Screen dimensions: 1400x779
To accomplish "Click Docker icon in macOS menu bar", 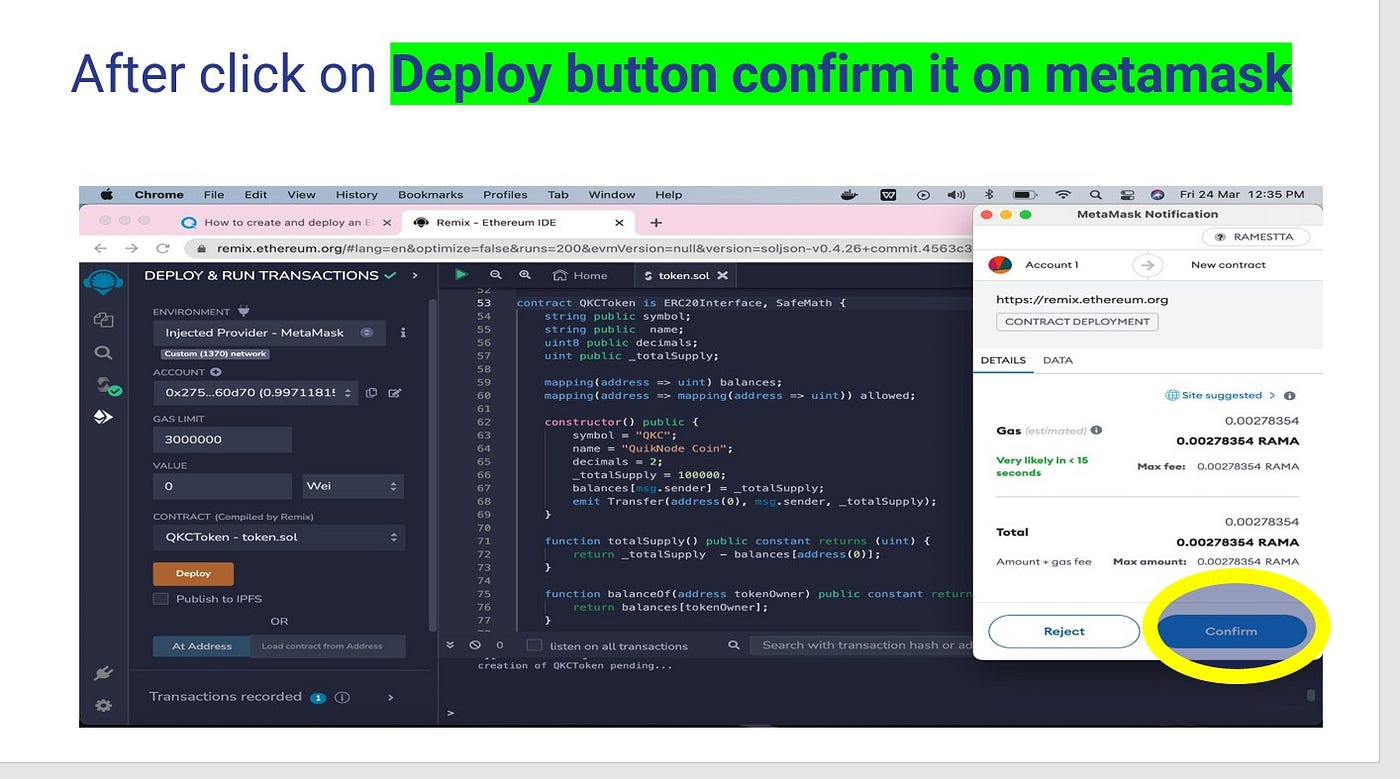I will 850,195.
